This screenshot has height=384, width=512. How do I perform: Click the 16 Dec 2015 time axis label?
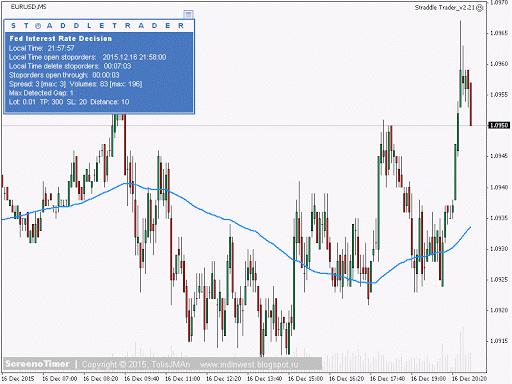[x=18, y=379]
